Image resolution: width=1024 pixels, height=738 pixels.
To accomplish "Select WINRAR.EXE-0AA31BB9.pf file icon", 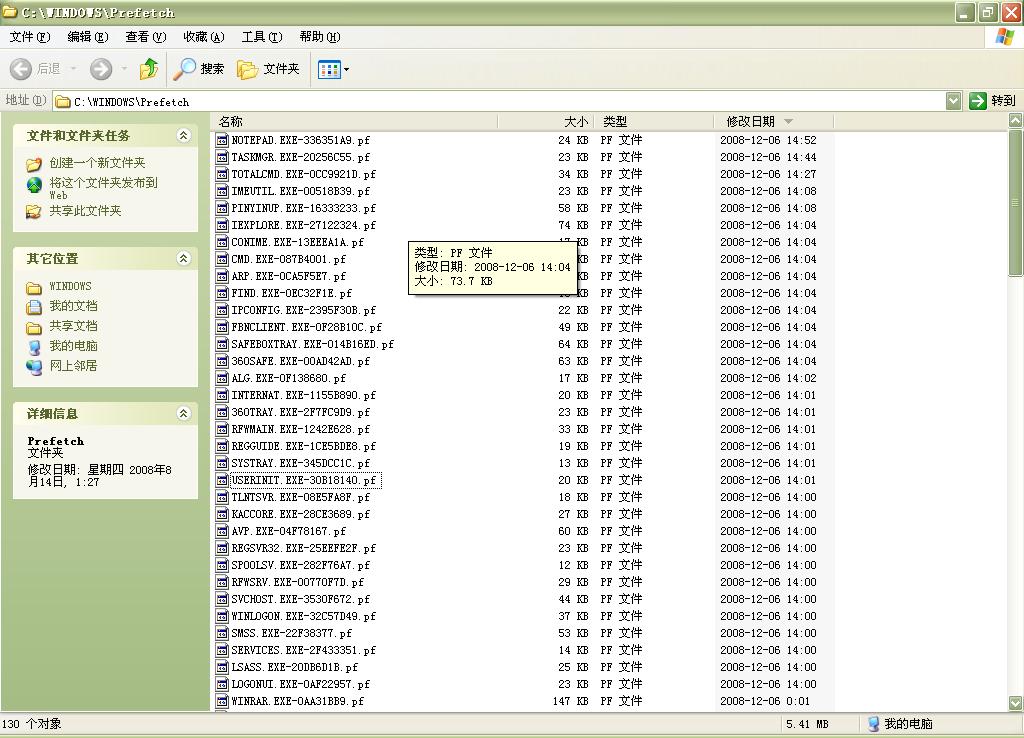I will (222, 702).
